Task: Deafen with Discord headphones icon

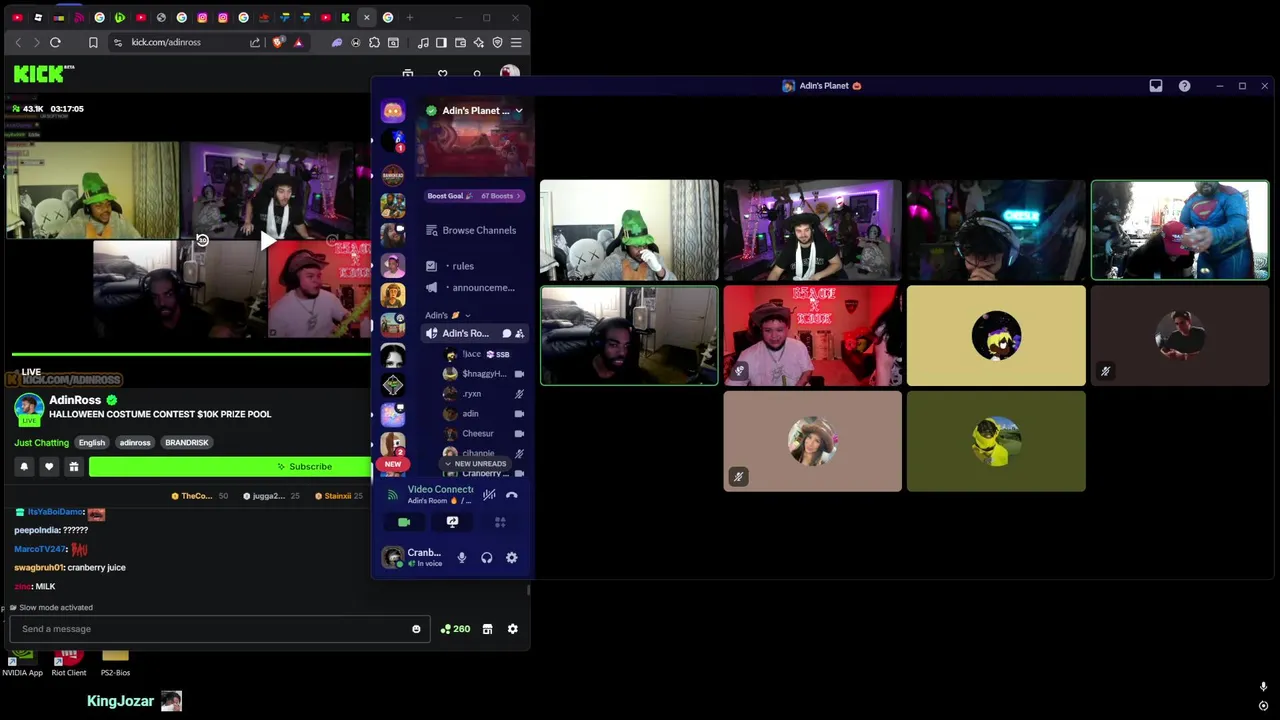Action: [x=487, y=558]
